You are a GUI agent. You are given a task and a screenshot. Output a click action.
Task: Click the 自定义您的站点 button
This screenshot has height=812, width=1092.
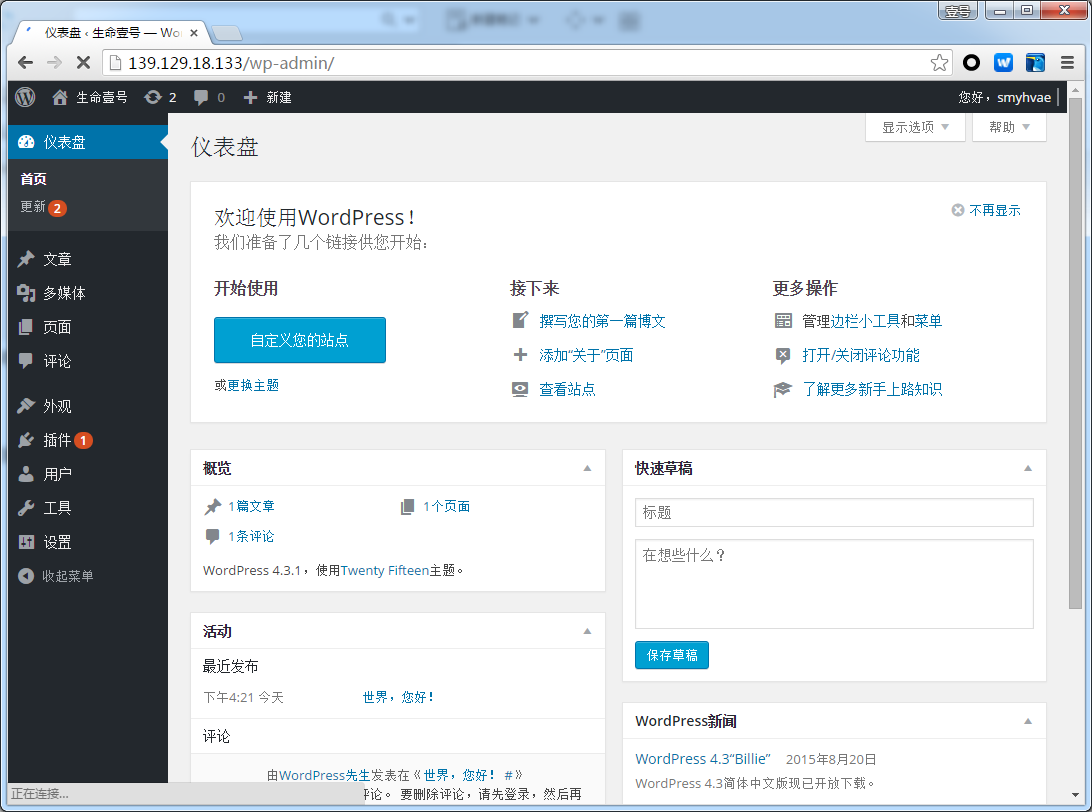pos(300,340)
